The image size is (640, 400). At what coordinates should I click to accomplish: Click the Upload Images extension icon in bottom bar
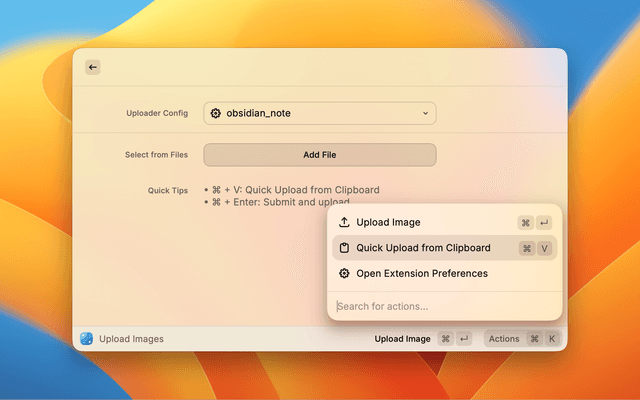click(x=87, y=339)
